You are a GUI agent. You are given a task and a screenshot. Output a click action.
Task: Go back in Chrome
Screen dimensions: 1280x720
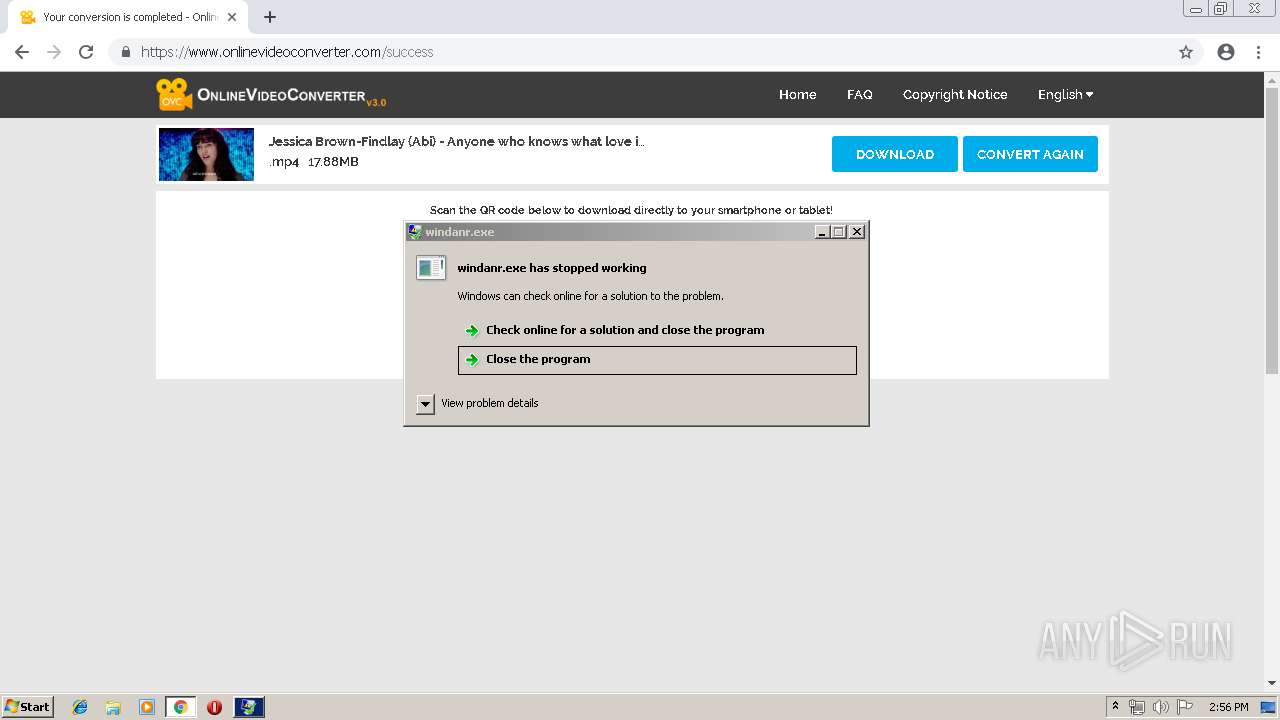(22, 52)
